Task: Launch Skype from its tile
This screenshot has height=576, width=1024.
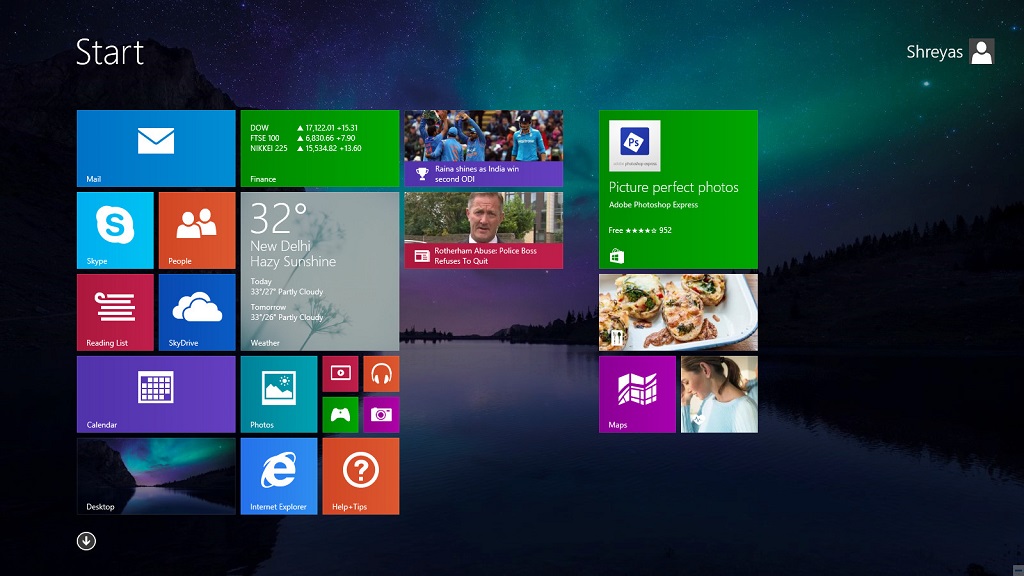Action: [x=114, y=230]
